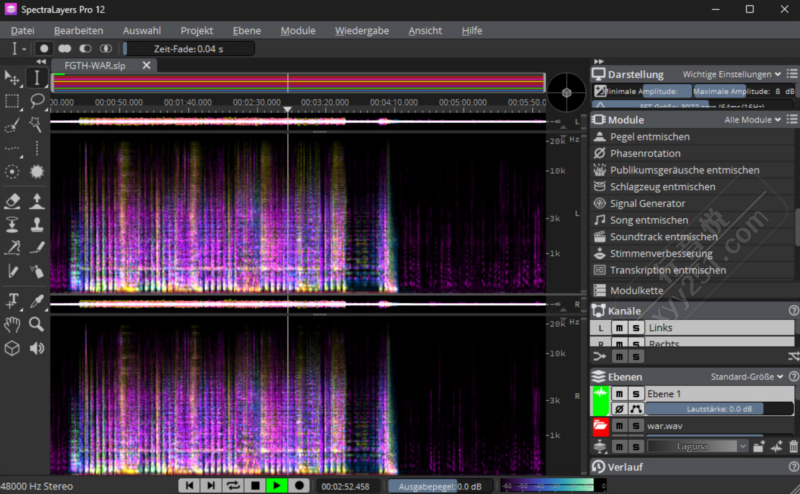800x494 pixels.
Task: Open the Laguna colormap dropdown
Action: coord(697,447)
